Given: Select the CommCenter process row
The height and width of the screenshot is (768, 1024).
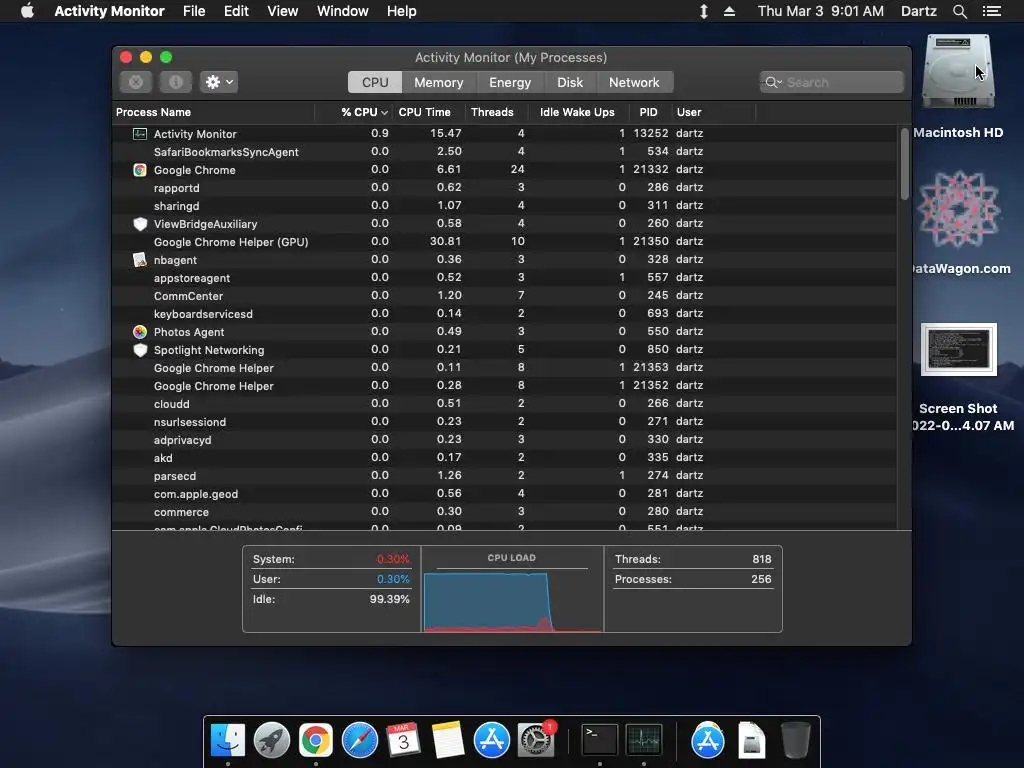Looking at the screenshot, I should 505,296.
